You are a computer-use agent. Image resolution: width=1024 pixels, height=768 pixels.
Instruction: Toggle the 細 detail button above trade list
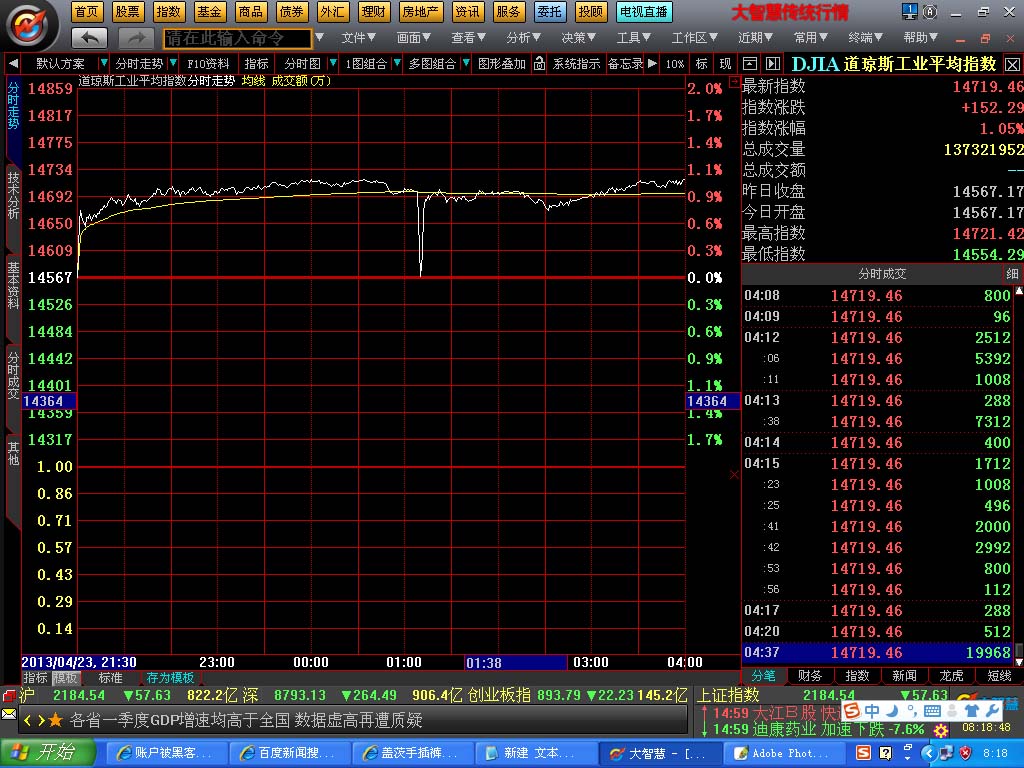click(x=1012, y=274)
